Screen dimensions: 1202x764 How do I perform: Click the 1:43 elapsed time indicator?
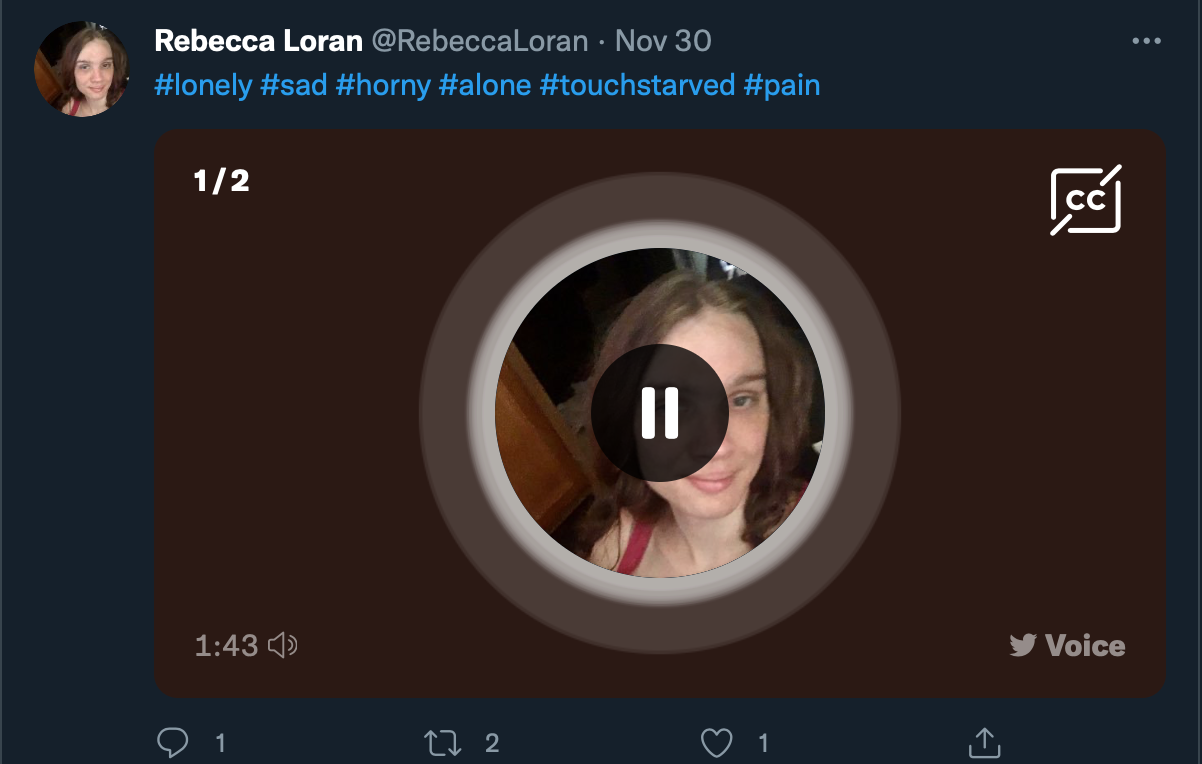point(227,646)
